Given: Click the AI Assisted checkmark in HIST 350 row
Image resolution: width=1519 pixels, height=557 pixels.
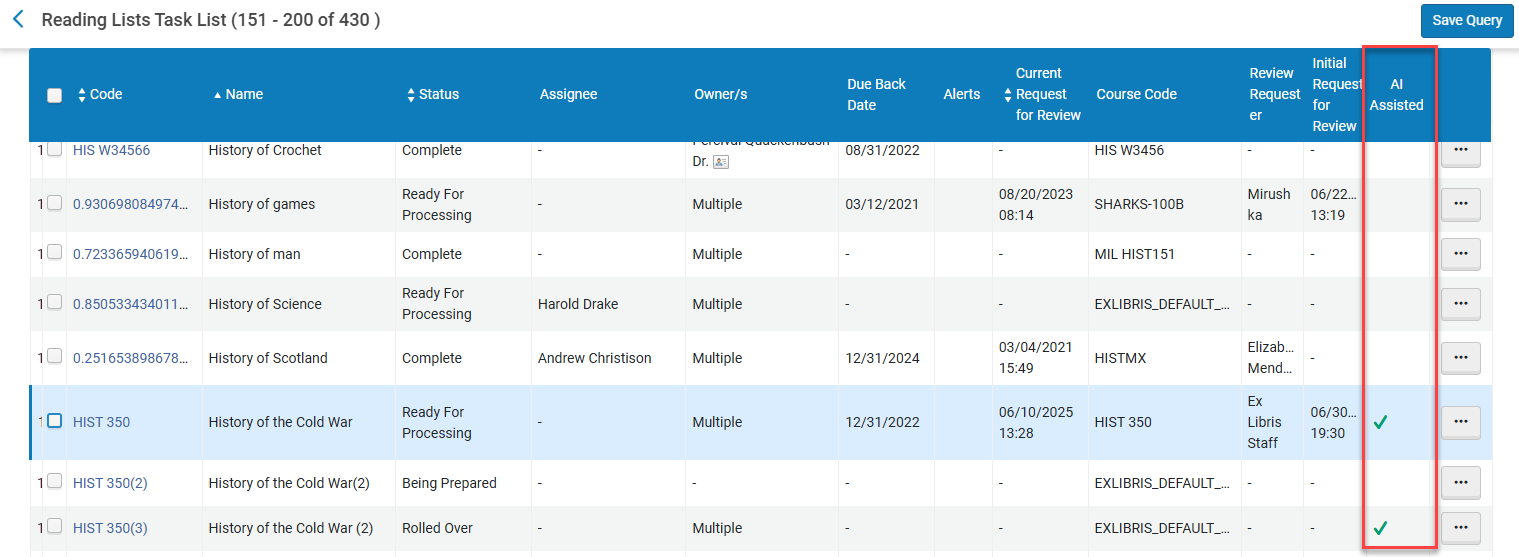Looking at the screenshot, I should tap(1380, 422).
